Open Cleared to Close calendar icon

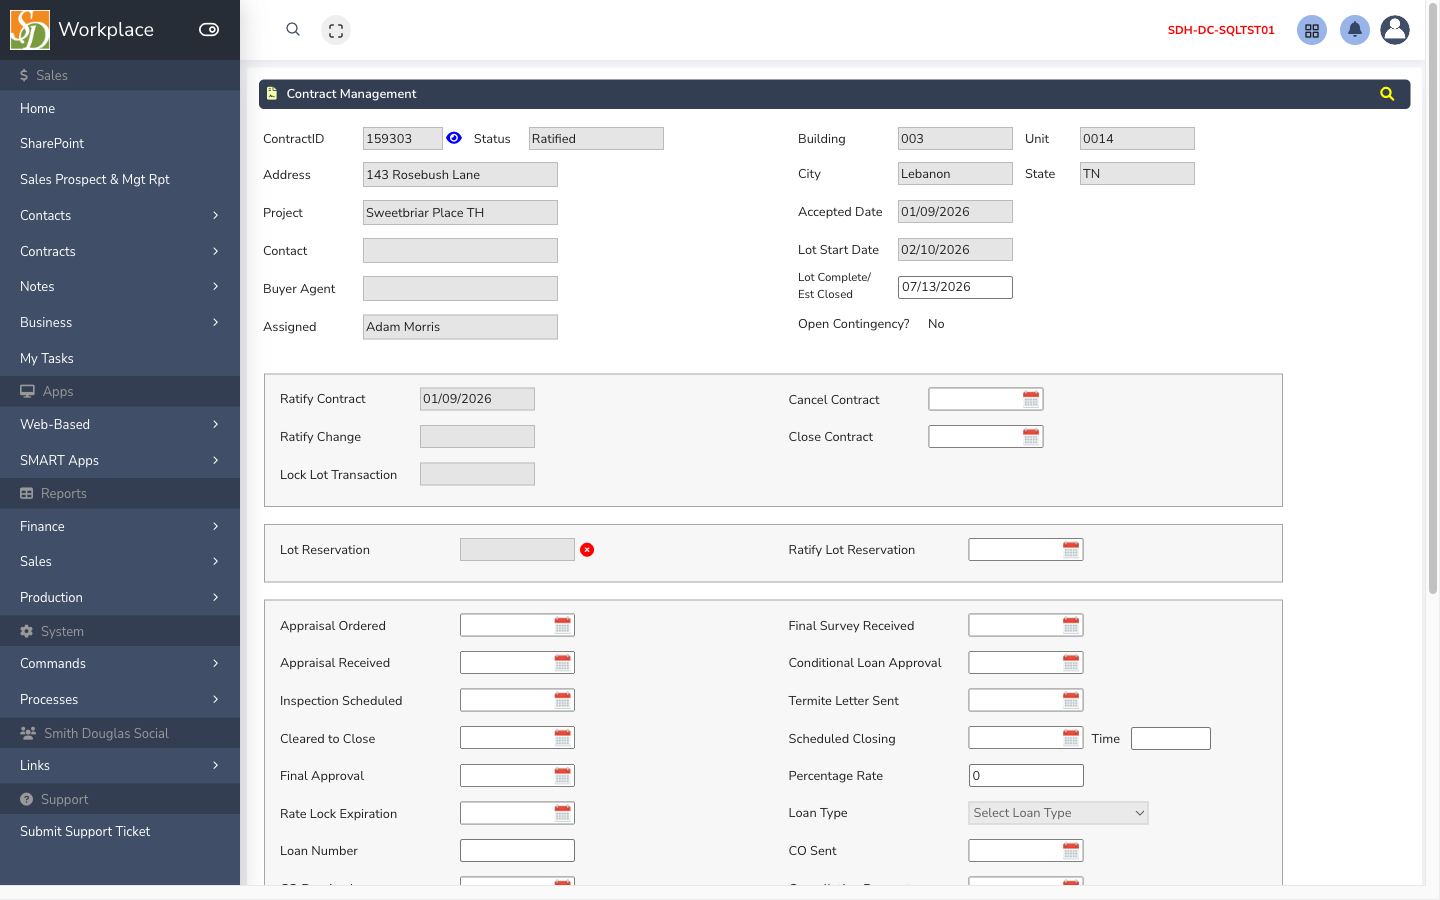pyautogui.click(x=563, y=738)
